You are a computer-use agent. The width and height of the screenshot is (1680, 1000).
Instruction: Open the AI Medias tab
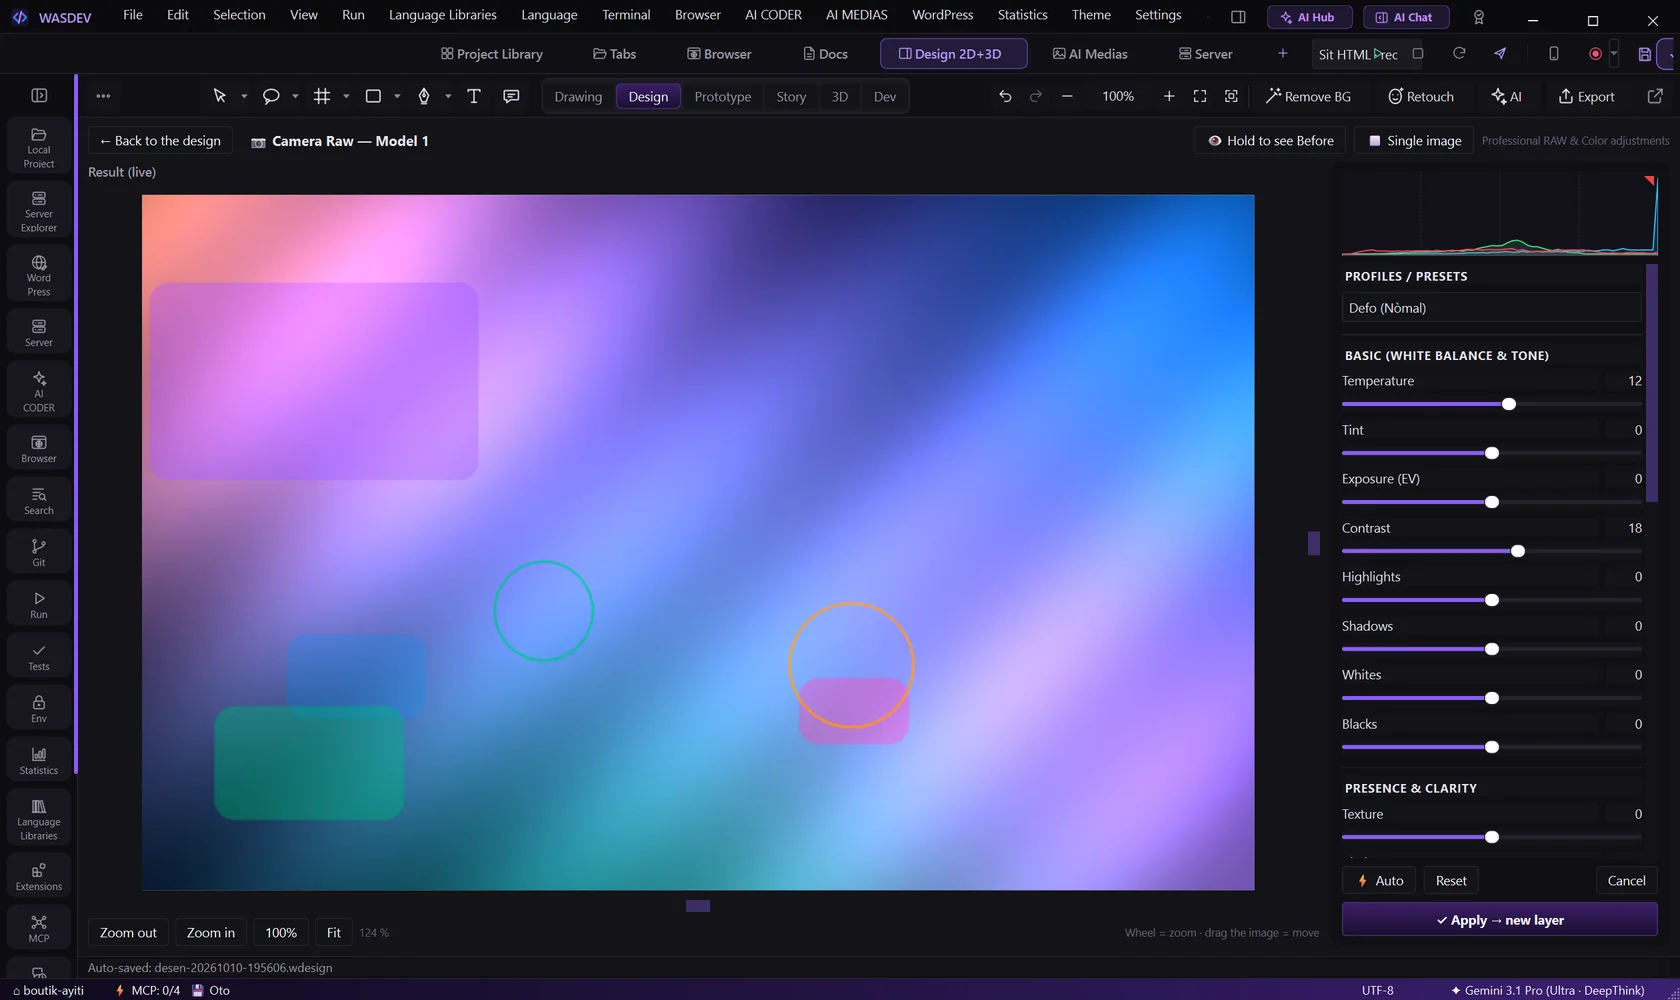[1090, 54]
